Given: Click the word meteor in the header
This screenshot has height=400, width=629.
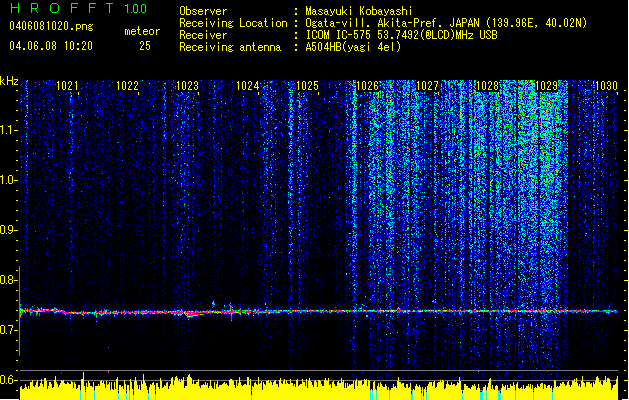Looking at the screenshot, I should click(x=142, y=31).
